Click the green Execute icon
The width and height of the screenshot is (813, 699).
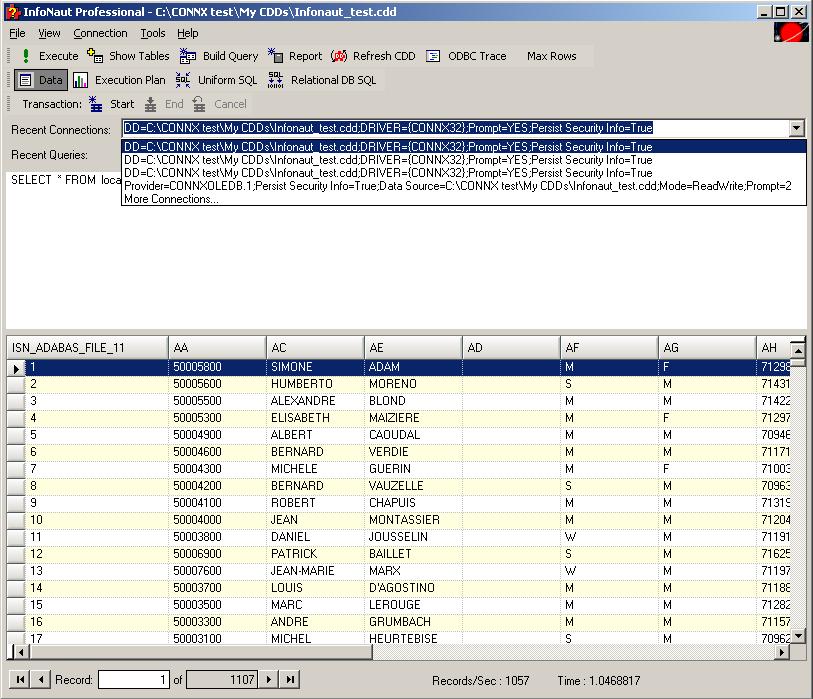25,55
